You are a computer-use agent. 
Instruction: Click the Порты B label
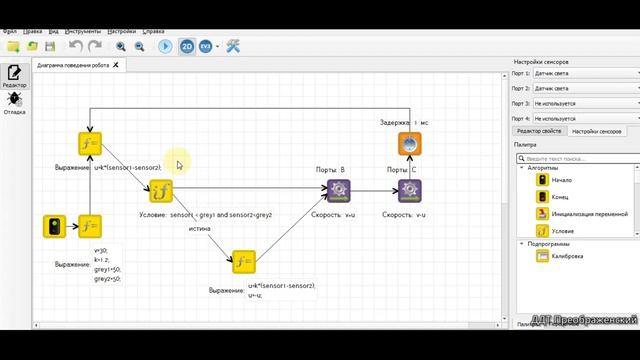point(330,170)
